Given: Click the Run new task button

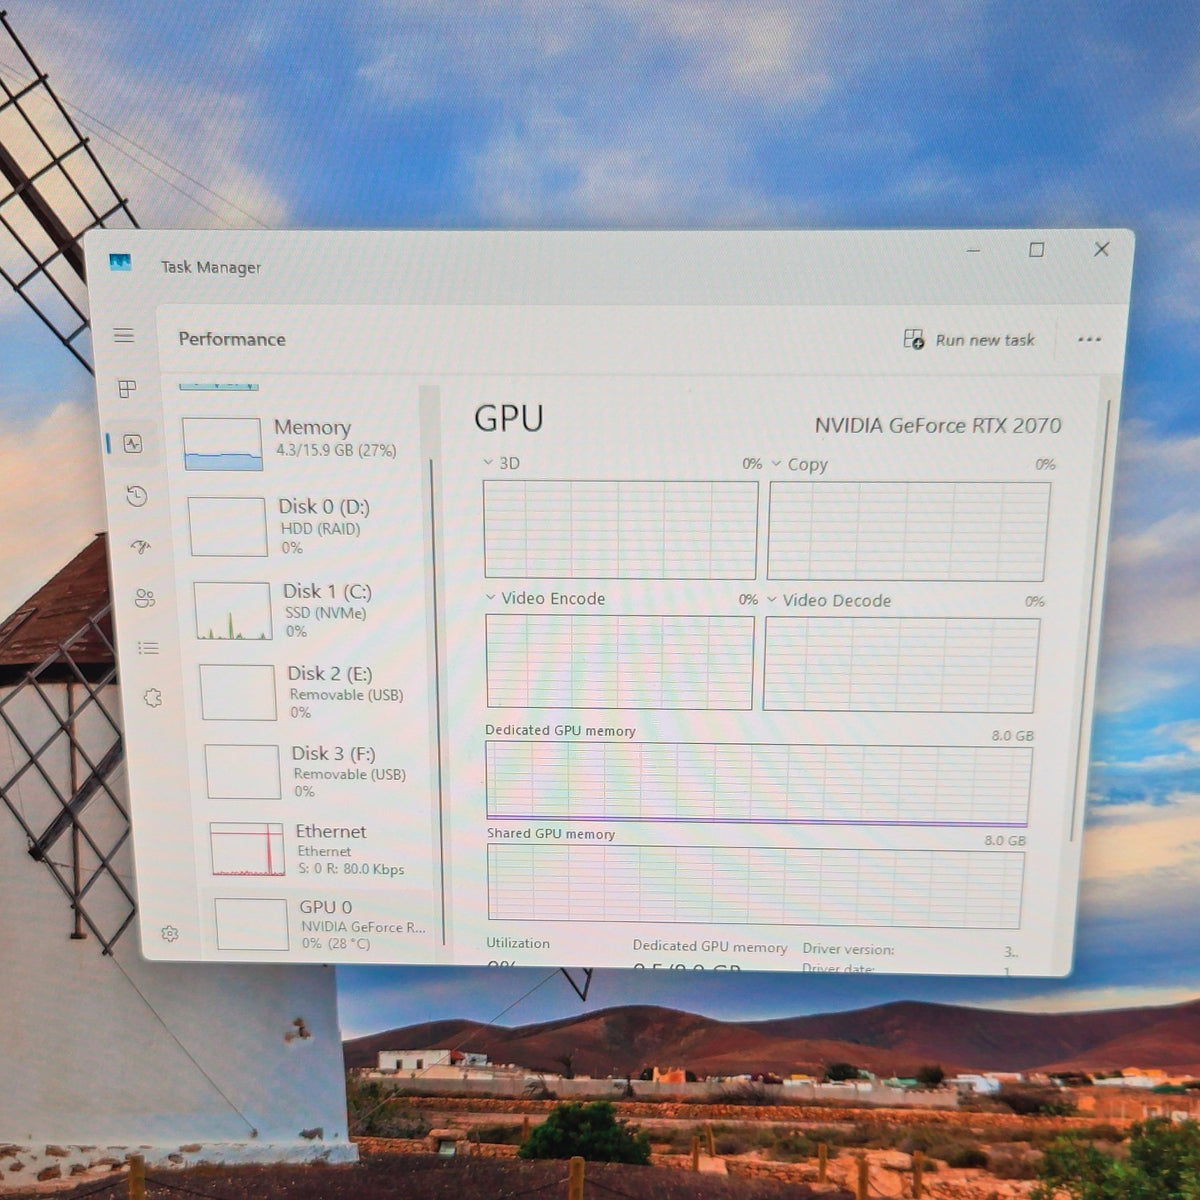Looking at the screenshot, I should click(x=969, y=340).
